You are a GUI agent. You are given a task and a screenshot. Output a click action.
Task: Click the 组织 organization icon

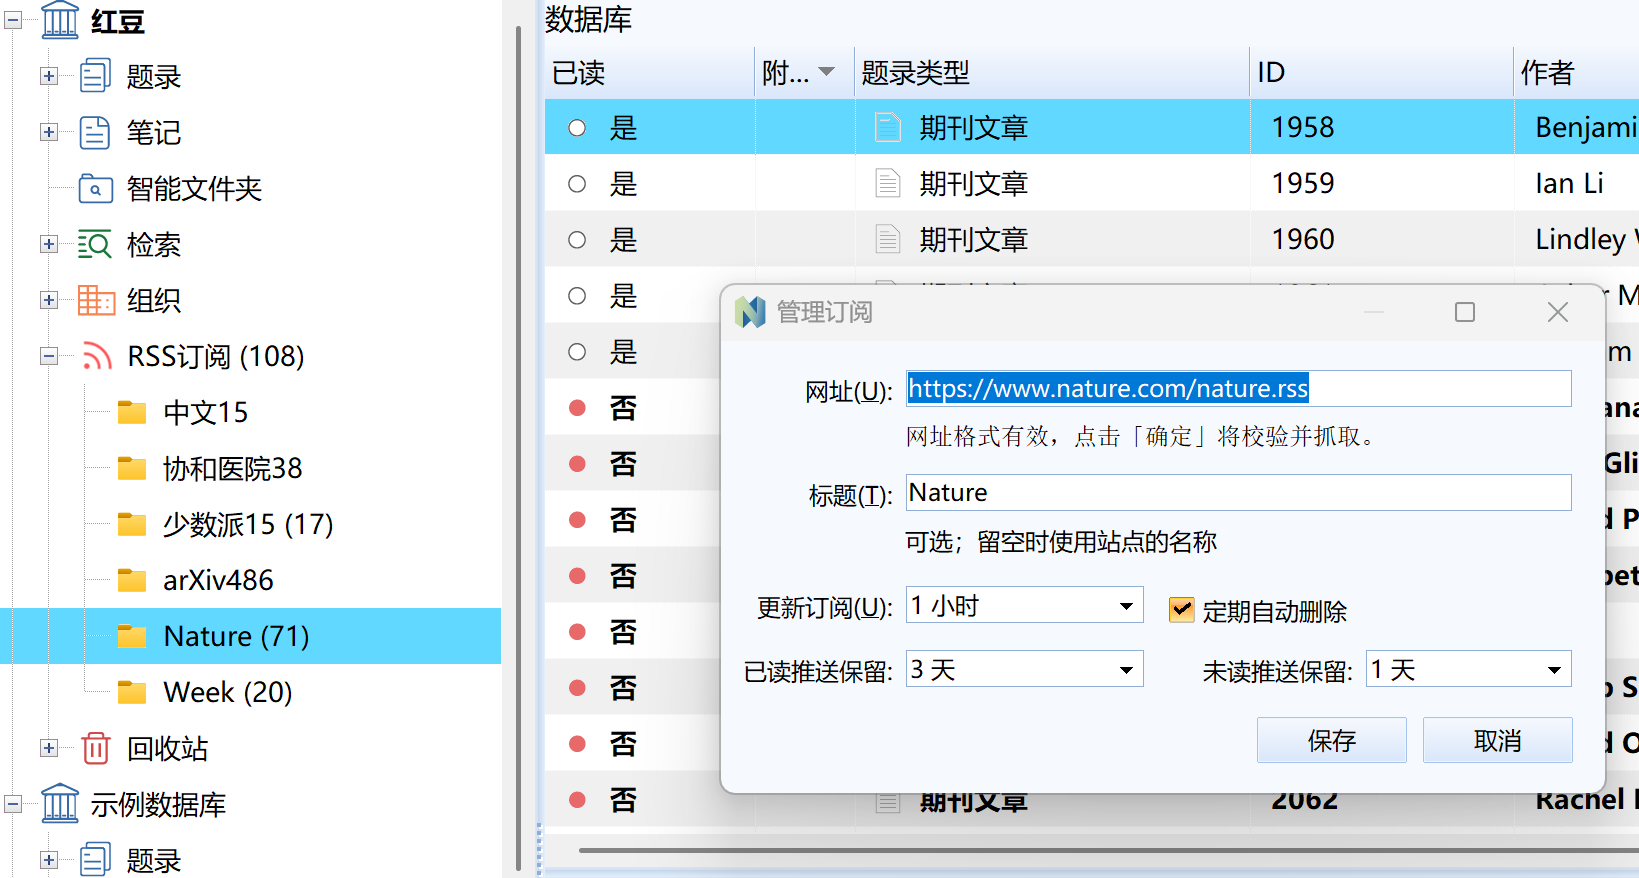[x=96, y=300]
